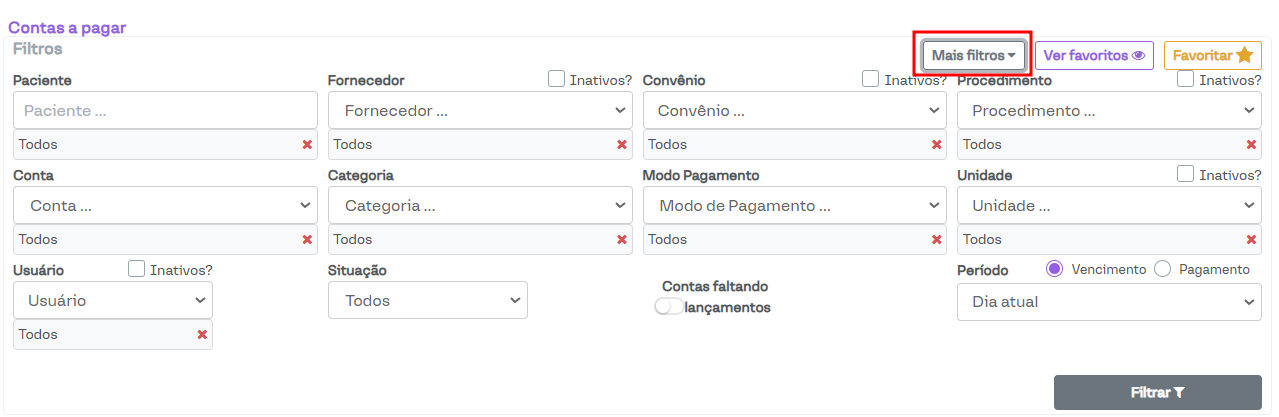
Task: Remove the Todos tag under Usuário
Action: coord(202,335)
